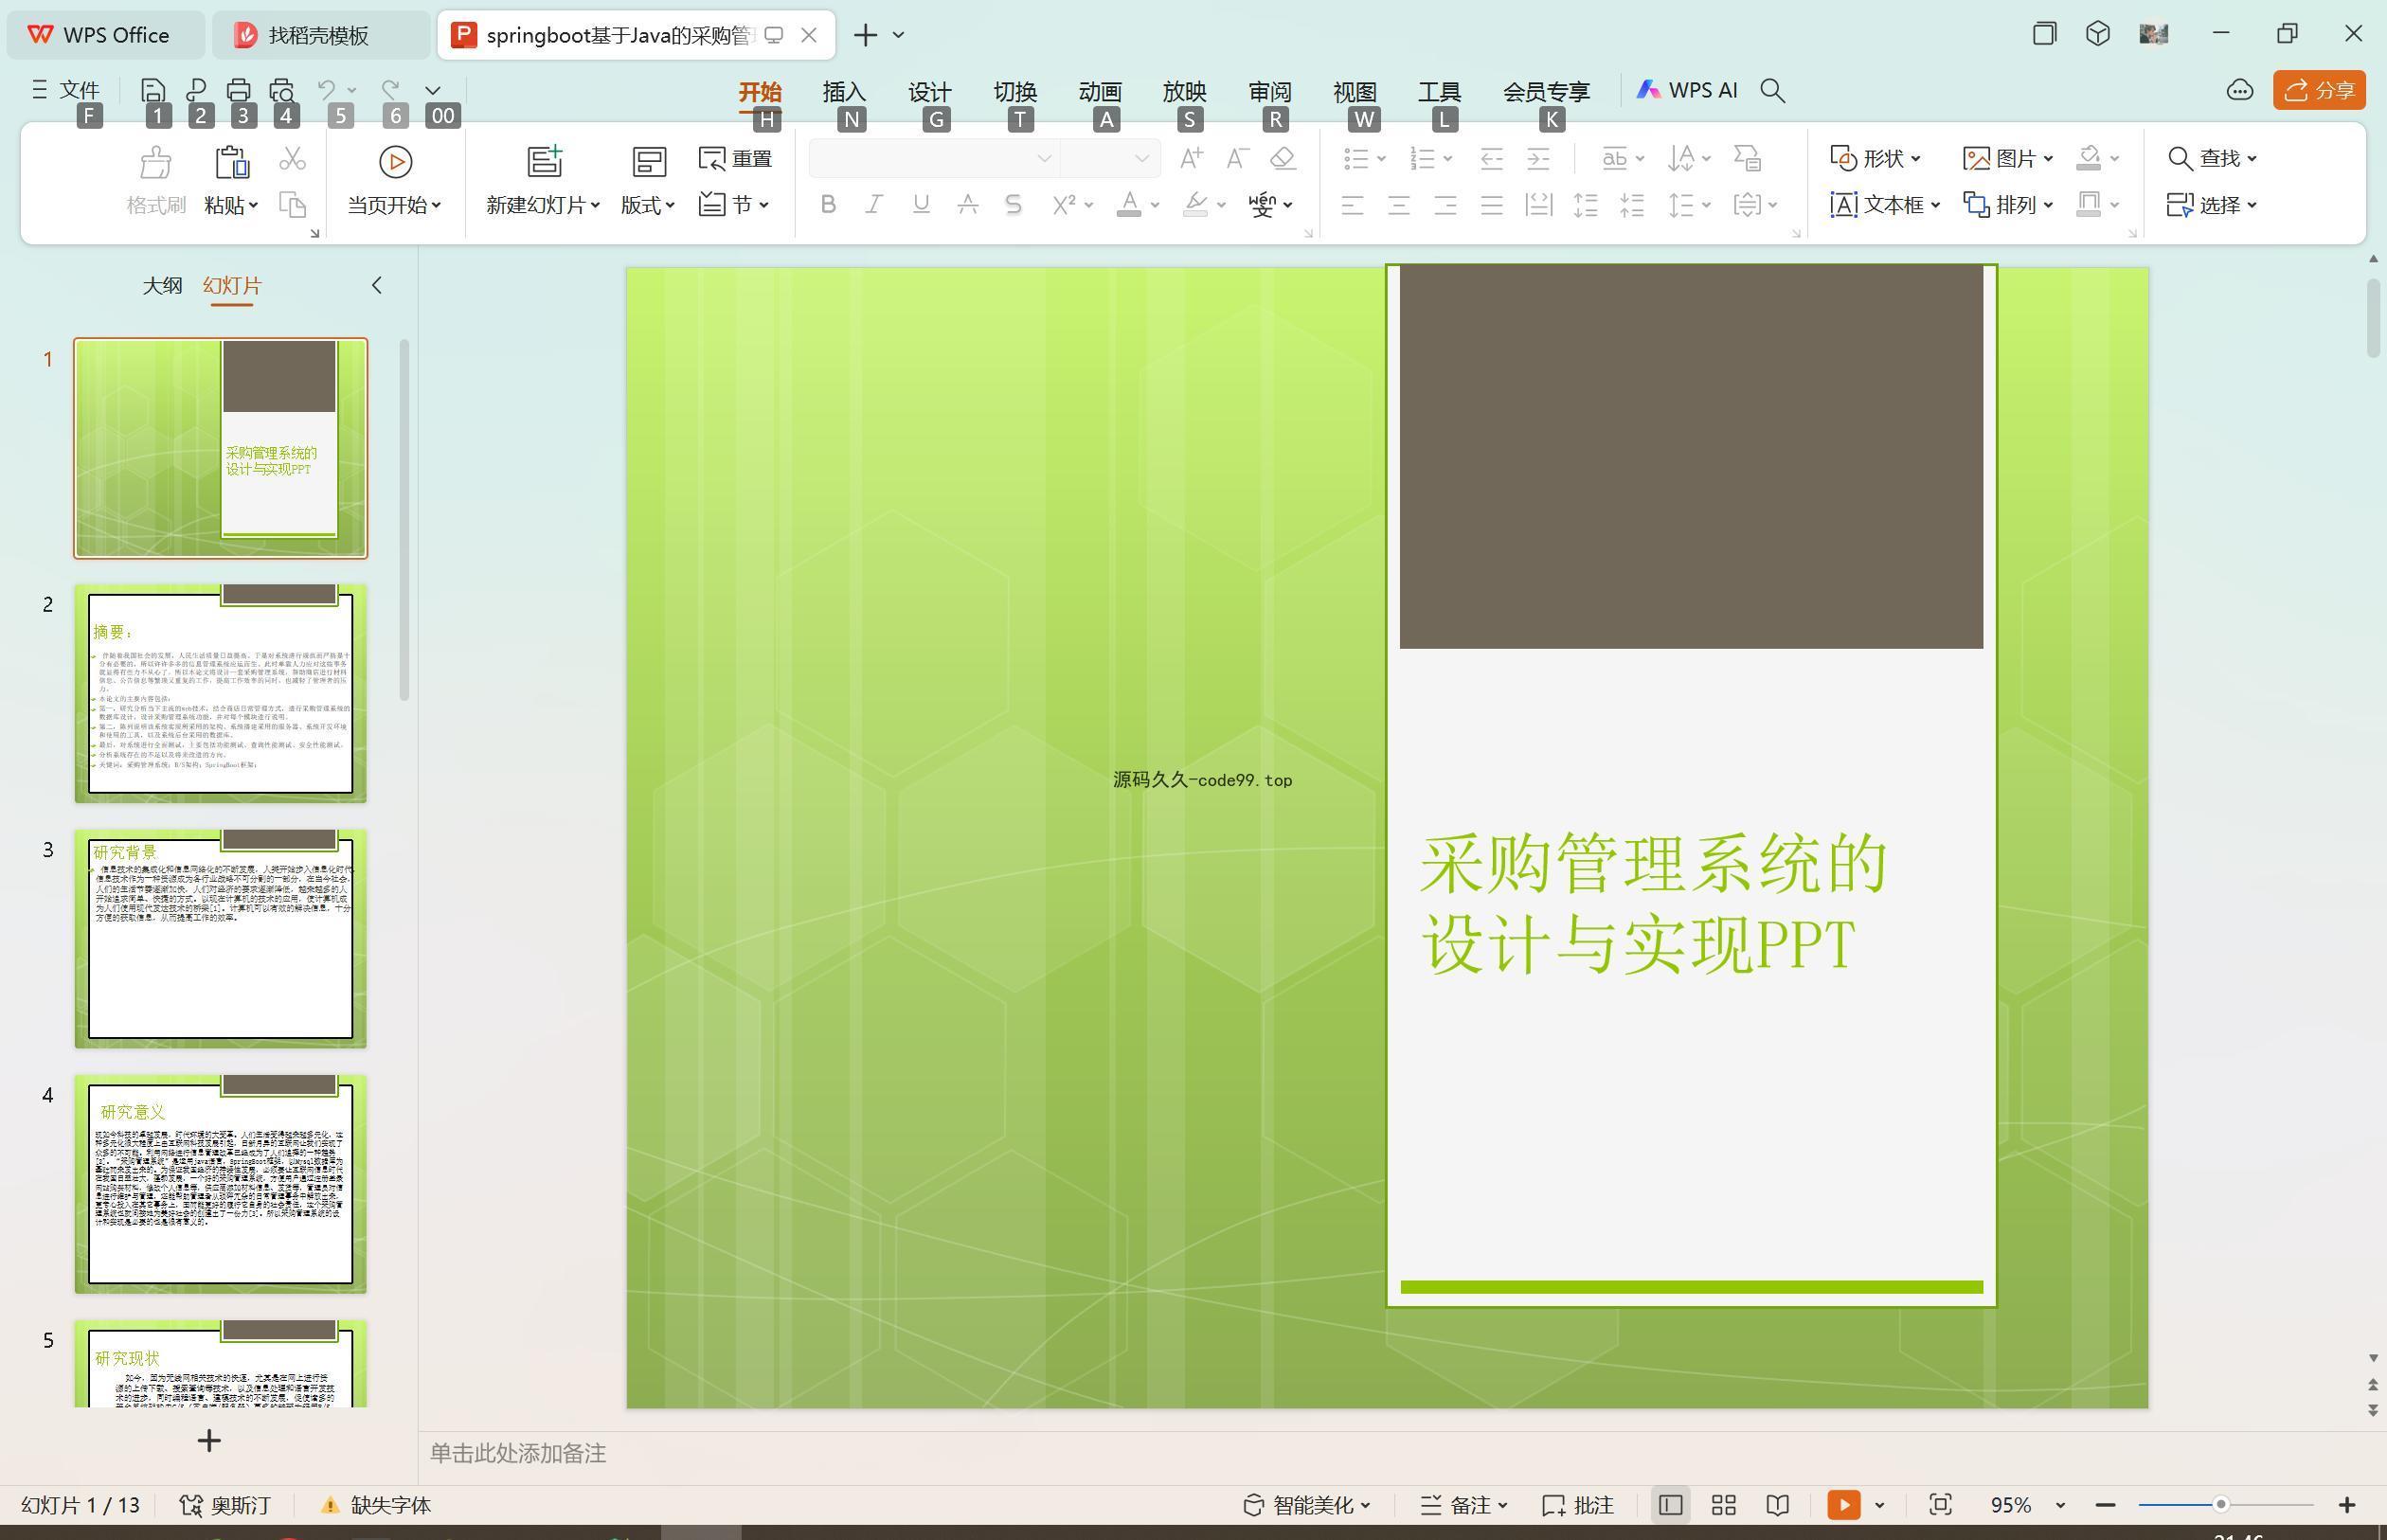
Task: Select slide 4 thumbnail 研究意义
Action: coord(220,1184)
